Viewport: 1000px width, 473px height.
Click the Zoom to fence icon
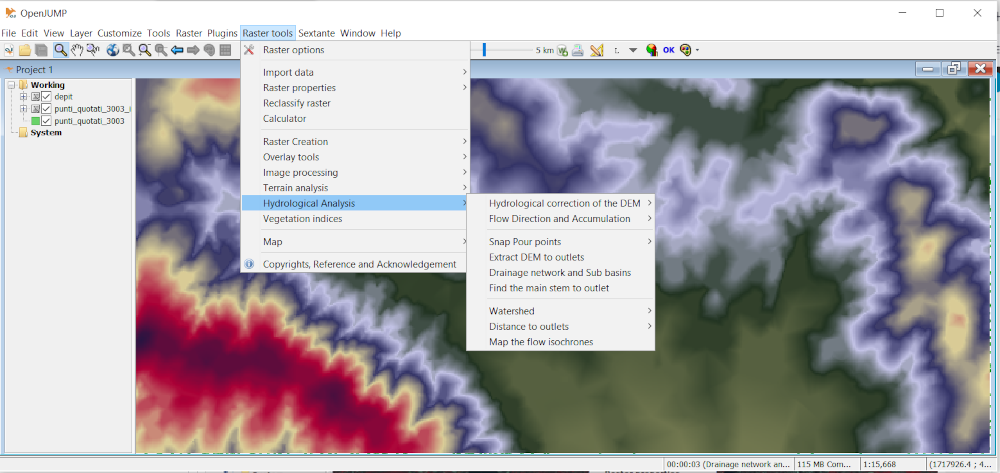click(x=145, y=50)
